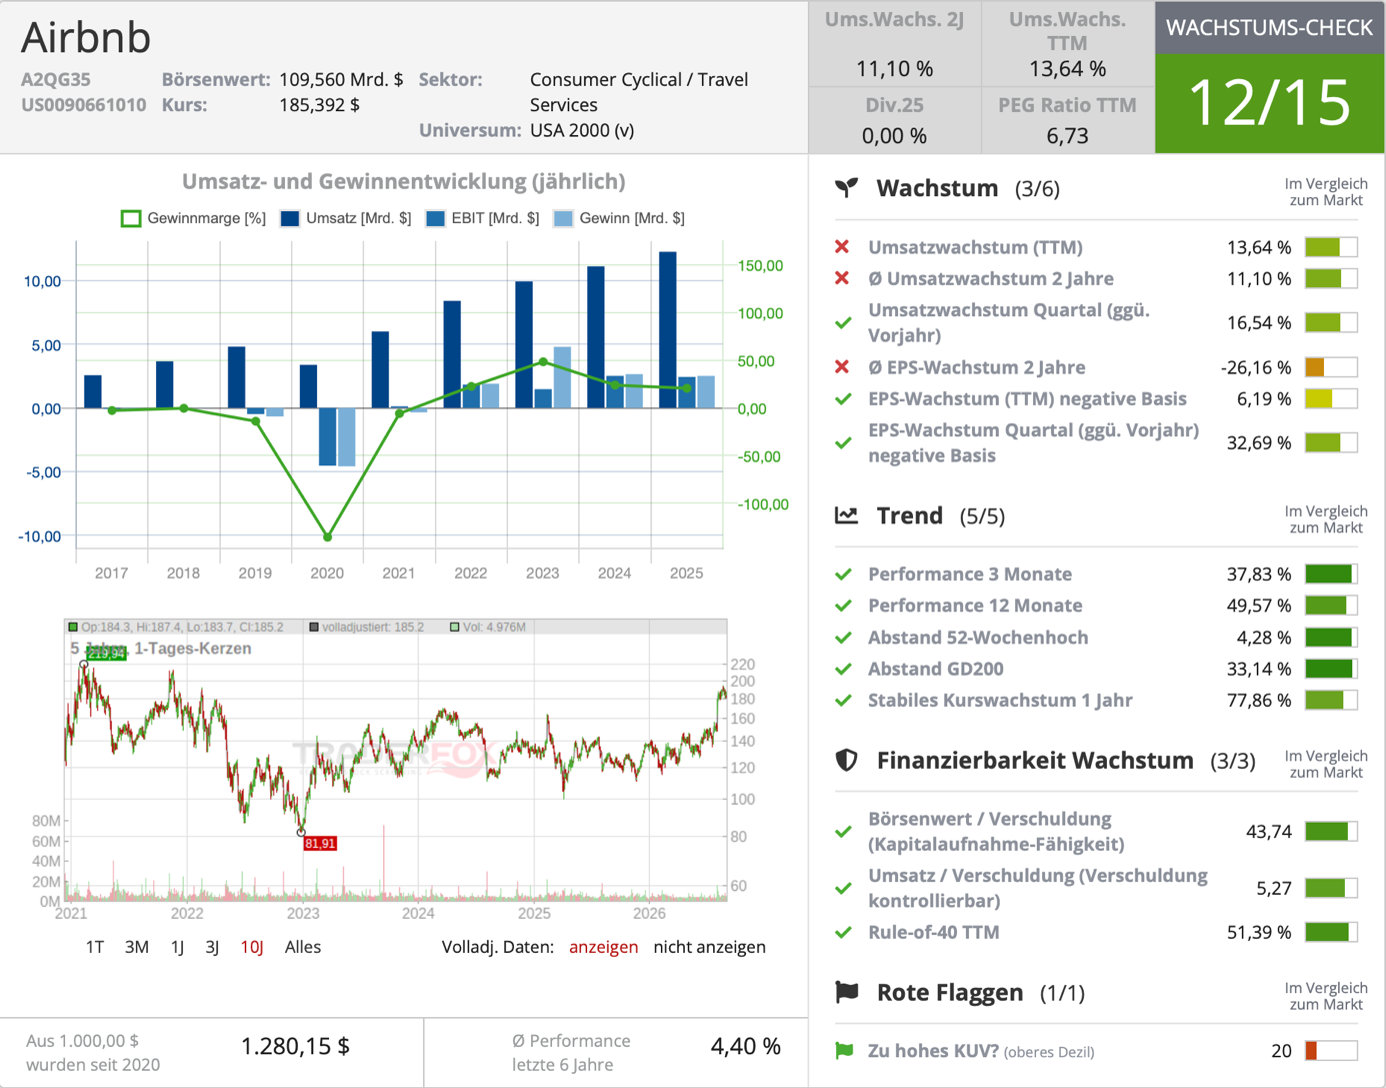Click the check mark beside Stabiles Kurswachstum 1 Jahr
1386x1088 pixels.
click(x=843, y=700)
